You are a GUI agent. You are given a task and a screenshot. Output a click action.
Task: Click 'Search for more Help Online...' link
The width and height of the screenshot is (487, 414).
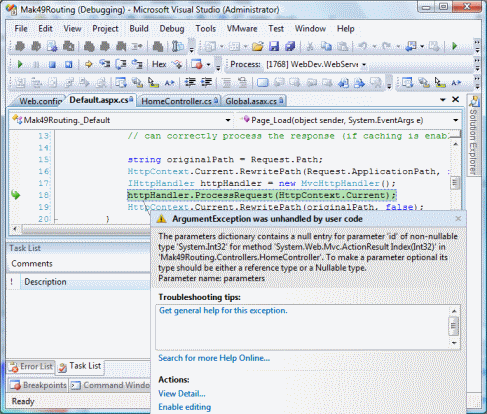[x=214, y=358]
